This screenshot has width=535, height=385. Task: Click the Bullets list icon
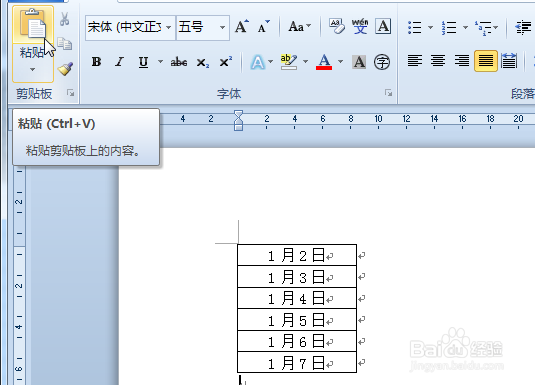pos(415,27)
